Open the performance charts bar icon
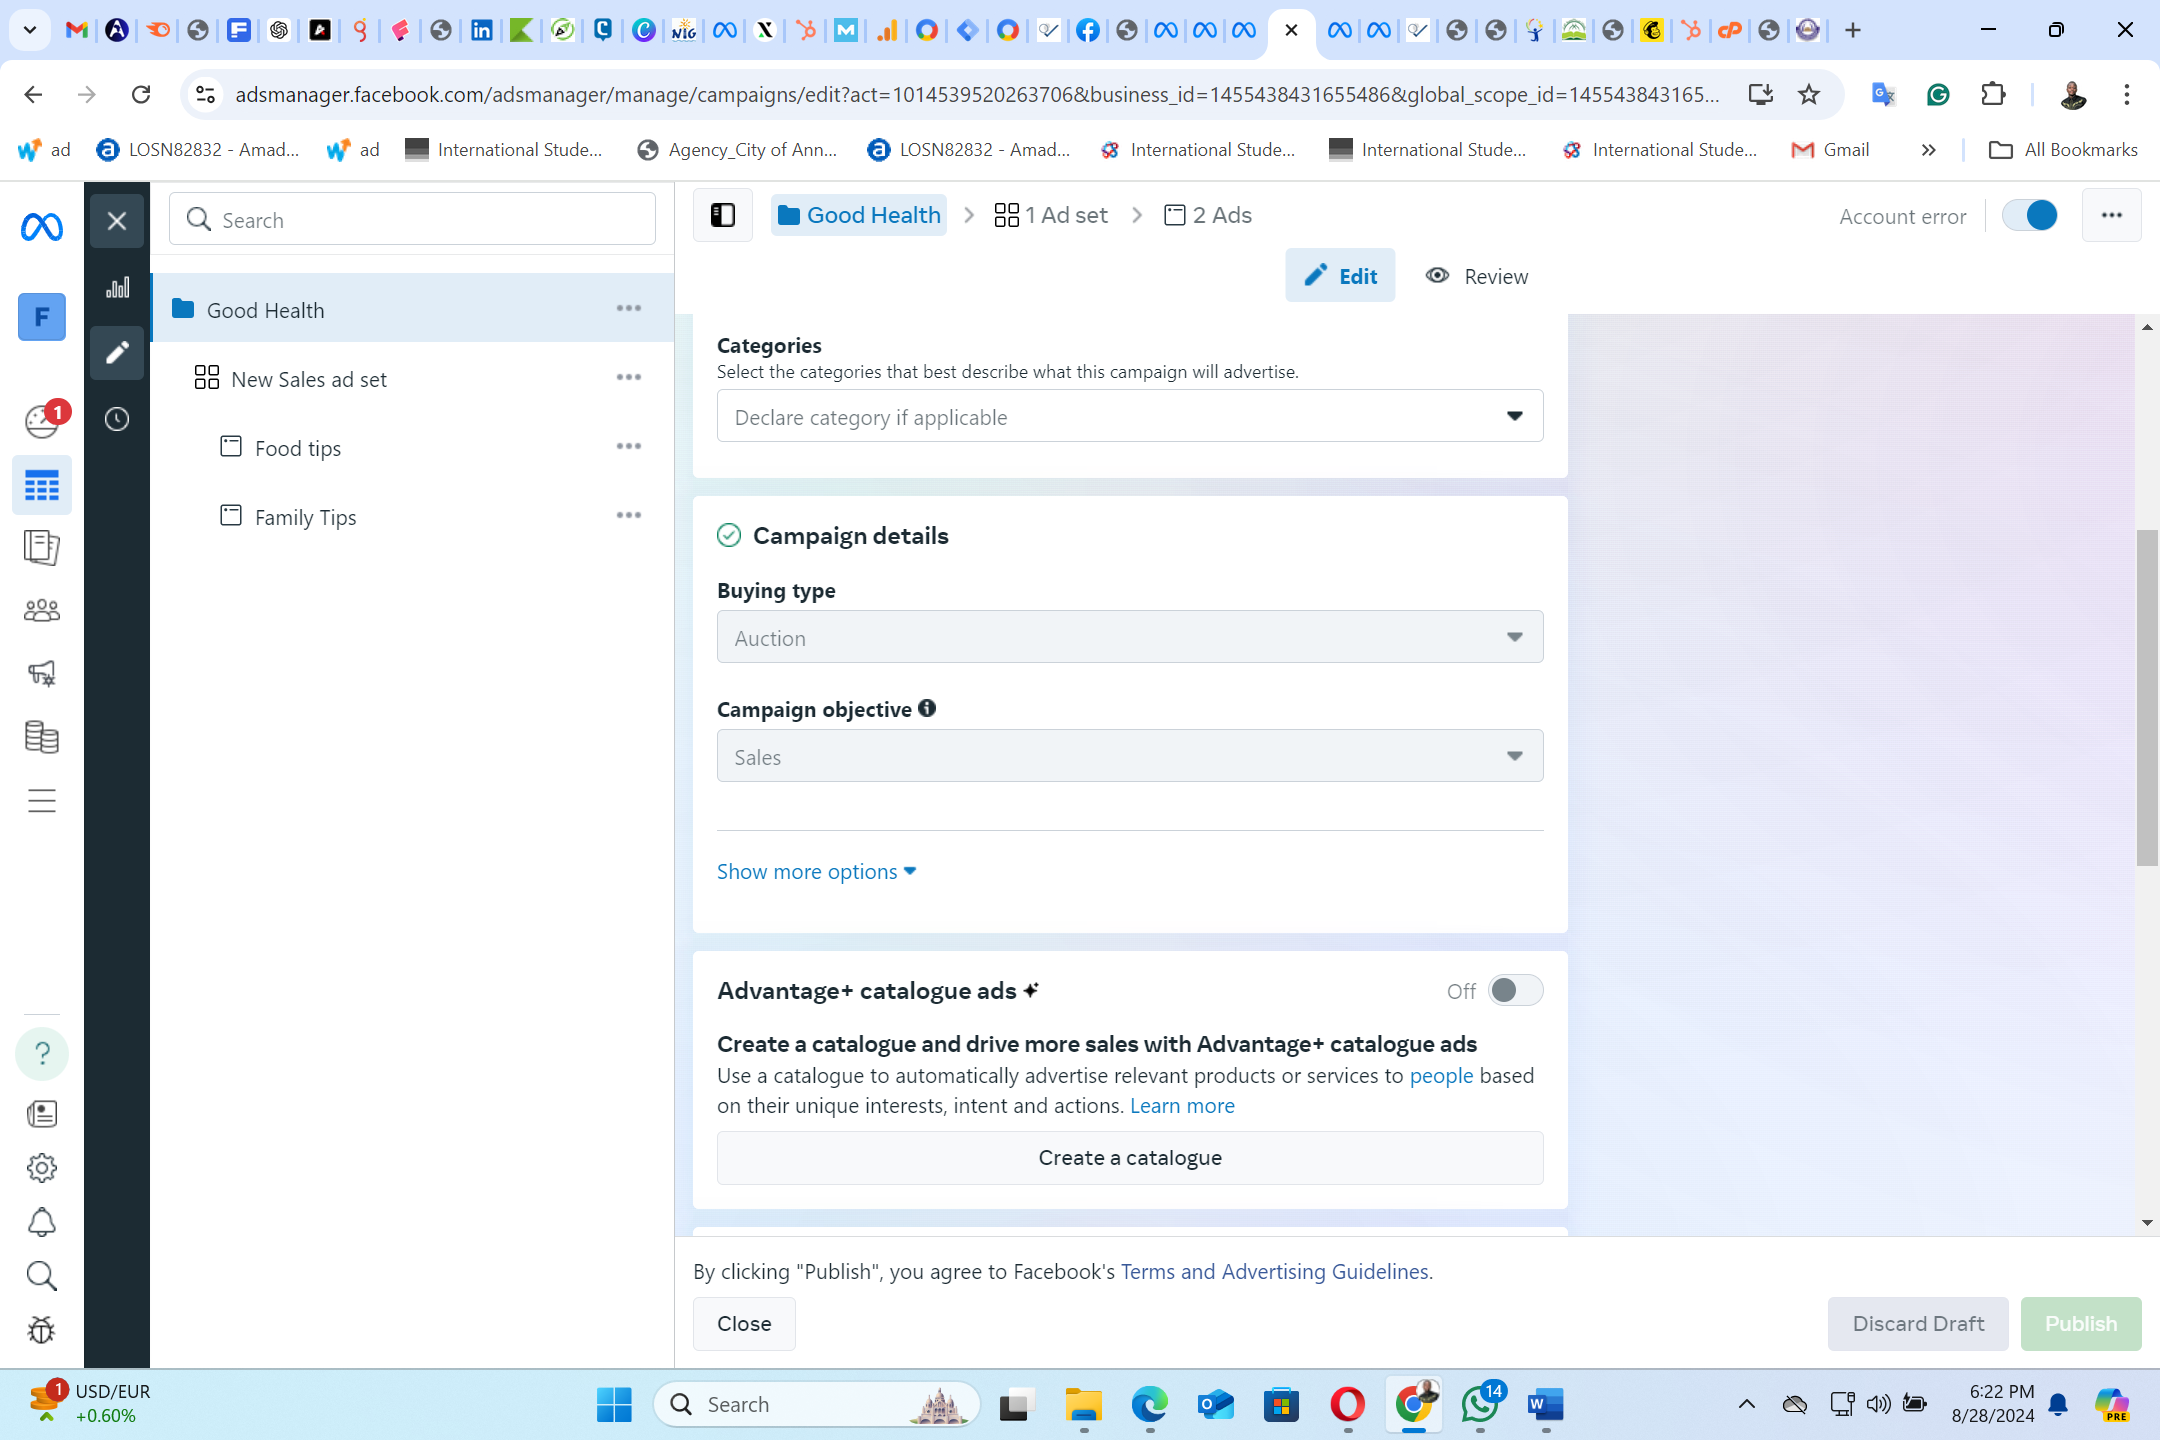This screenshot has height=1440, width=2160. 117,288
